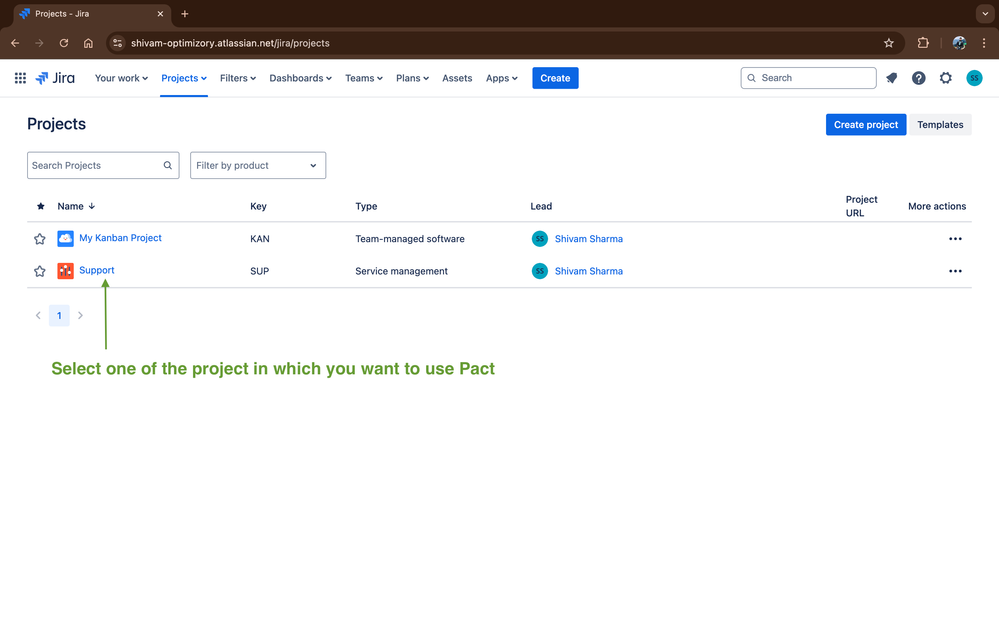The image size is (999, 625).
Task: Click the Create project button
Action: pyautogui.click(x=866, y=124)
